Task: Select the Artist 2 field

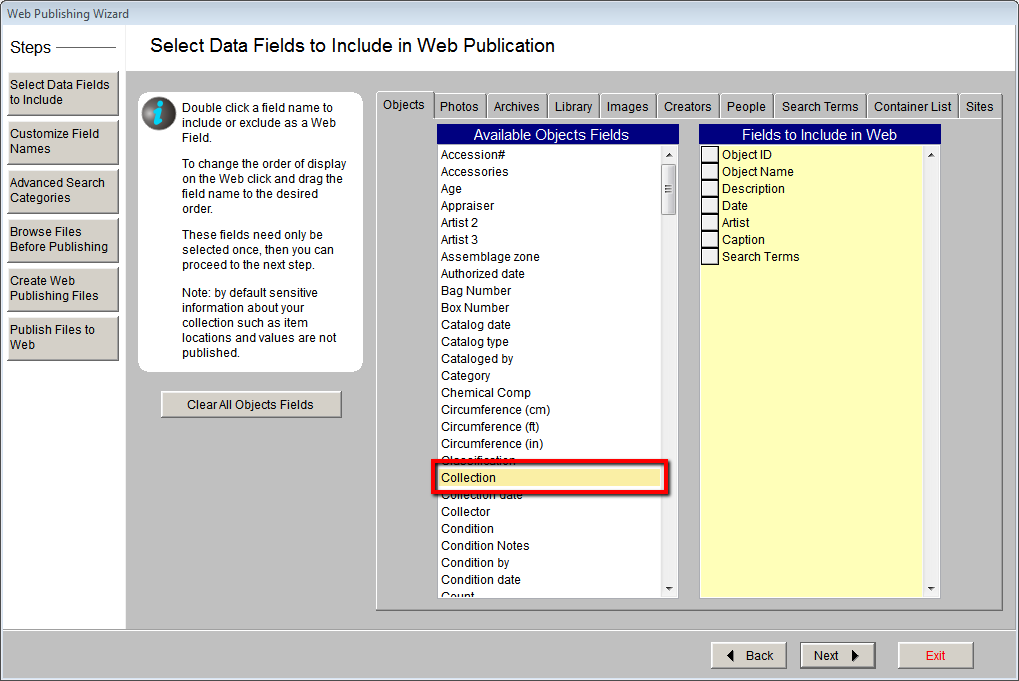Action: coord(549,222)
